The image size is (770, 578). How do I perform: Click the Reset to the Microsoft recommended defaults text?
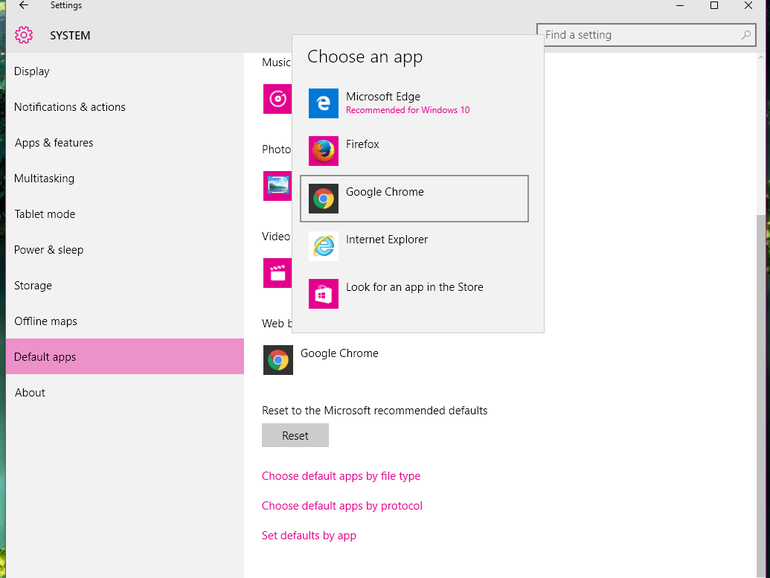pyautogui.click(x=375, y=411)
